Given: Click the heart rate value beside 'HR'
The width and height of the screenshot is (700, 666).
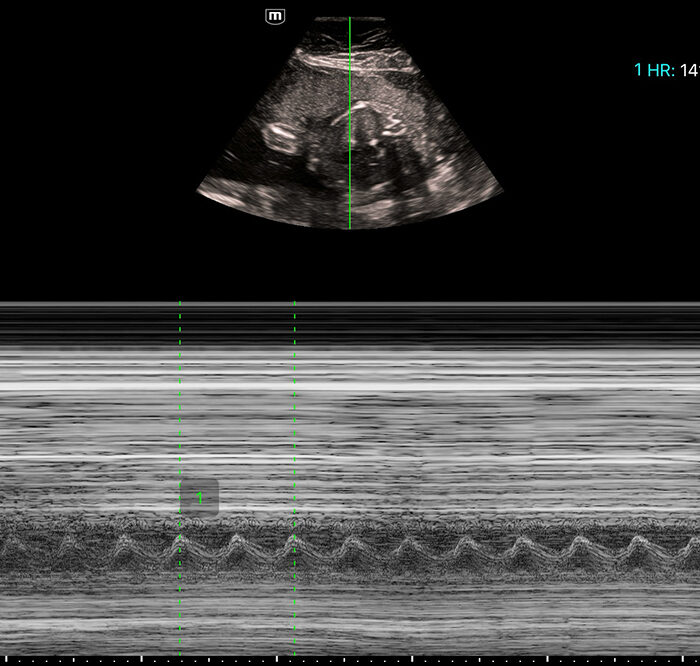Looking at the screenshot, I should [689, 70].
